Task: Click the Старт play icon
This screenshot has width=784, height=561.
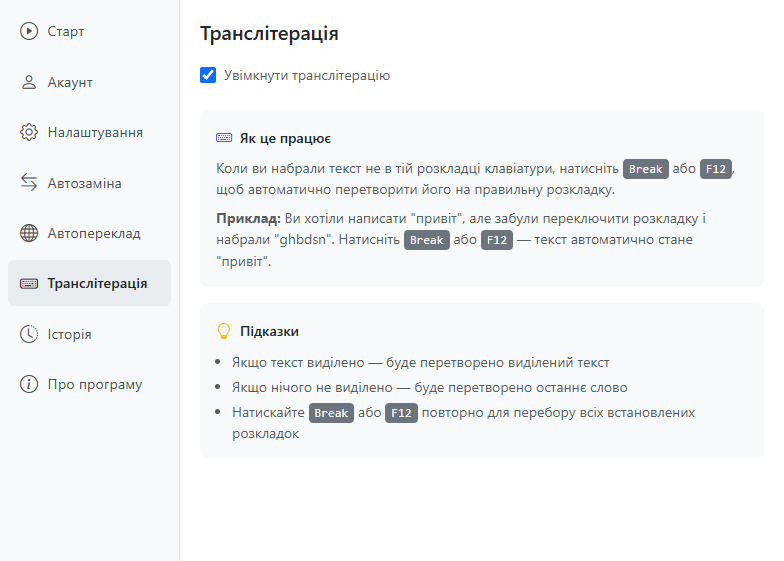Action: [x=29, y=31]
